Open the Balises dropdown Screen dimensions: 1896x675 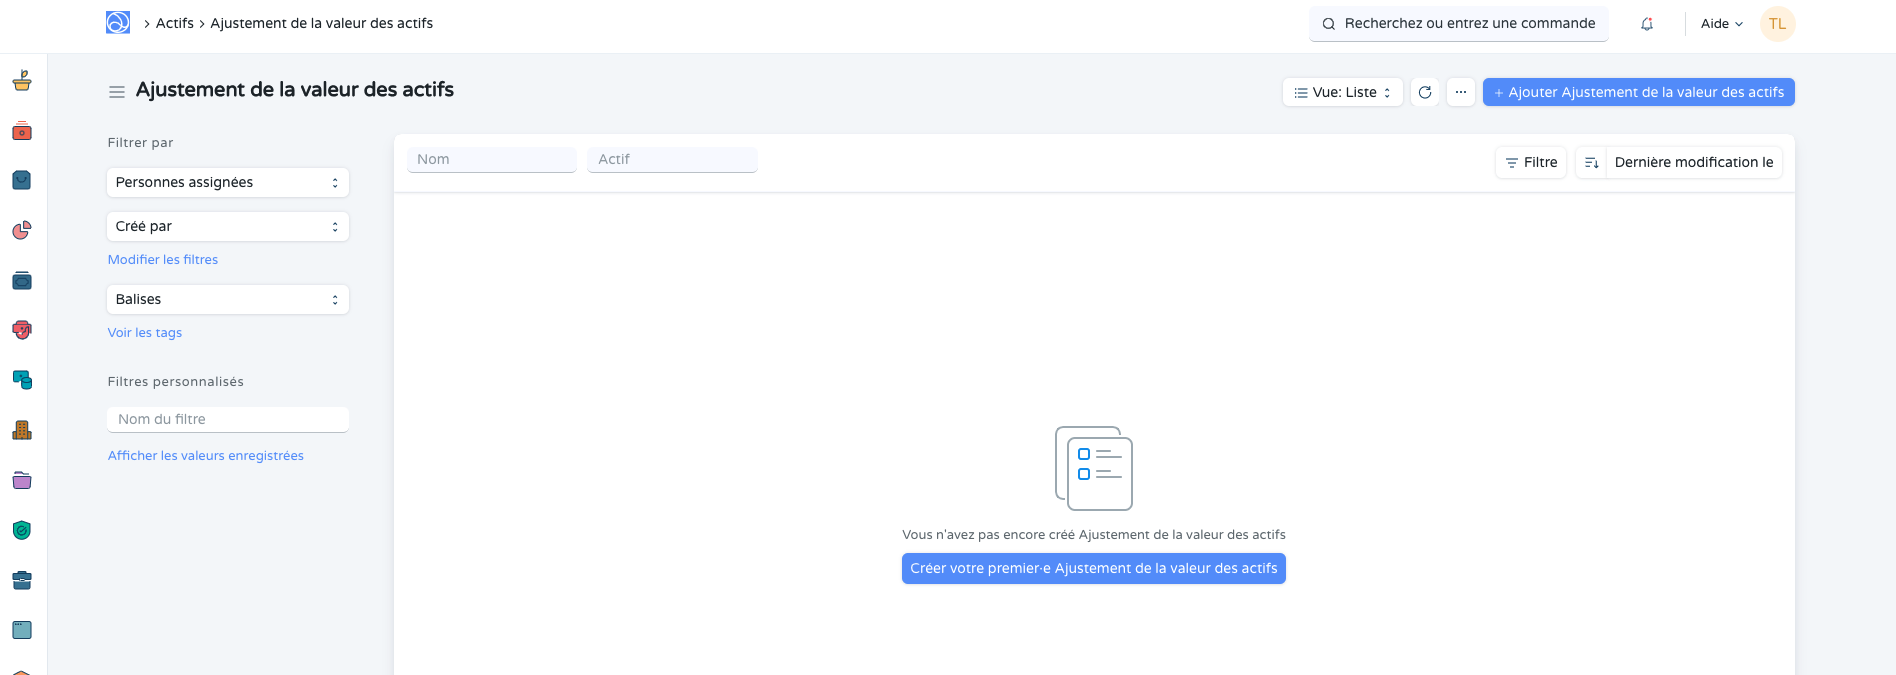click(228, 300)
